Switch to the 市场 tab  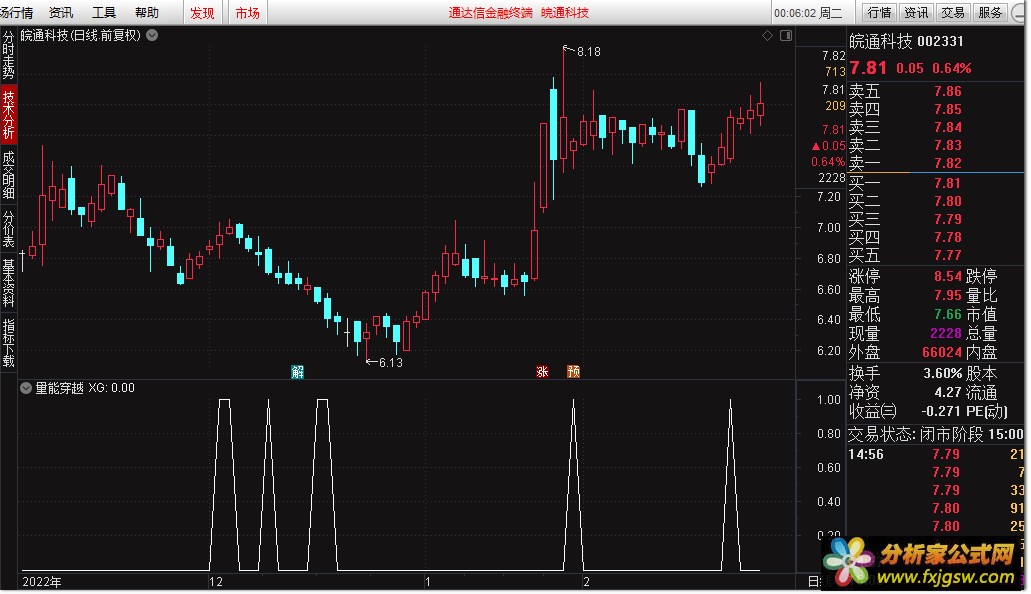(x=247, y=13)
